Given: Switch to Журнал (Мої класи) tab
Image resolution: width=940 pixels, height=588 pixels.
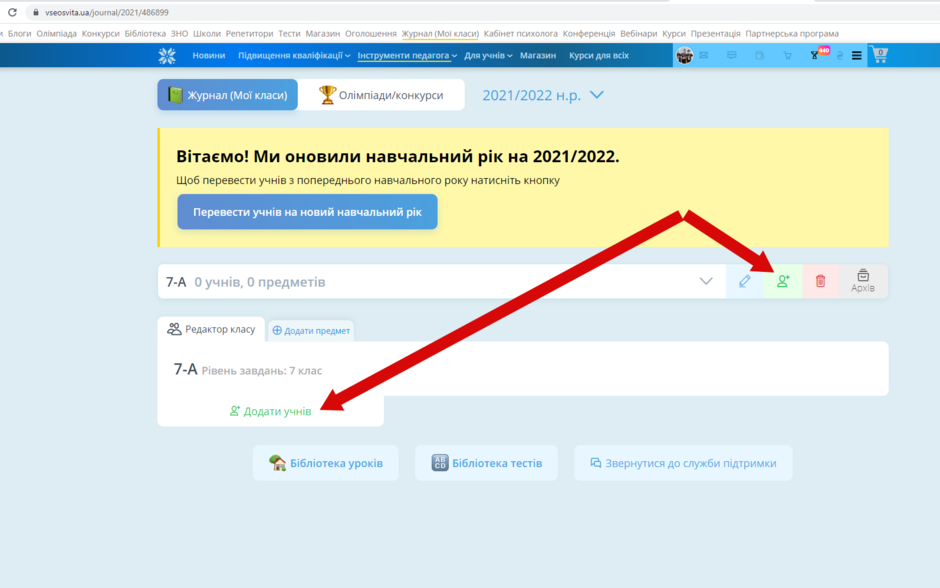Looking at the screenshot, I should pos(227,95).
